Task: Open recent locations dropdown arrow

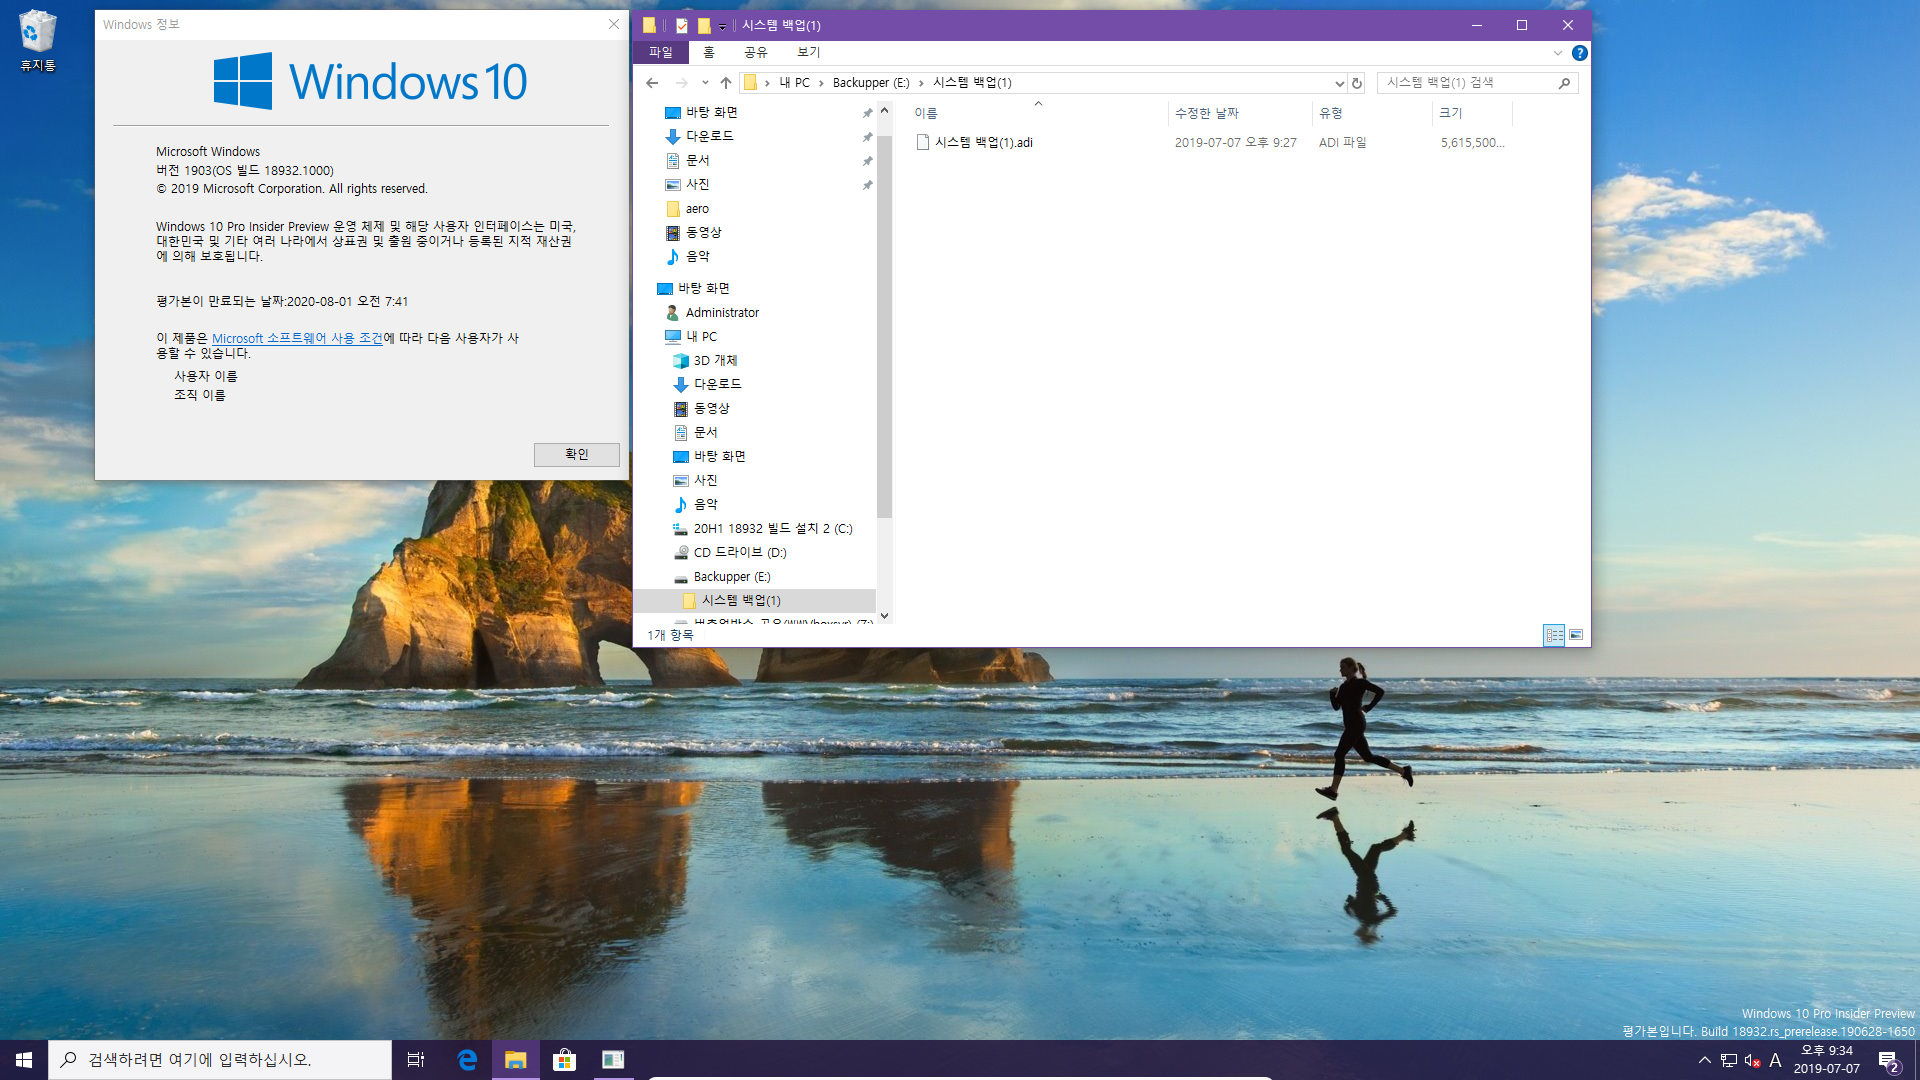Action: pyautogui.click(x=705, y=83)
